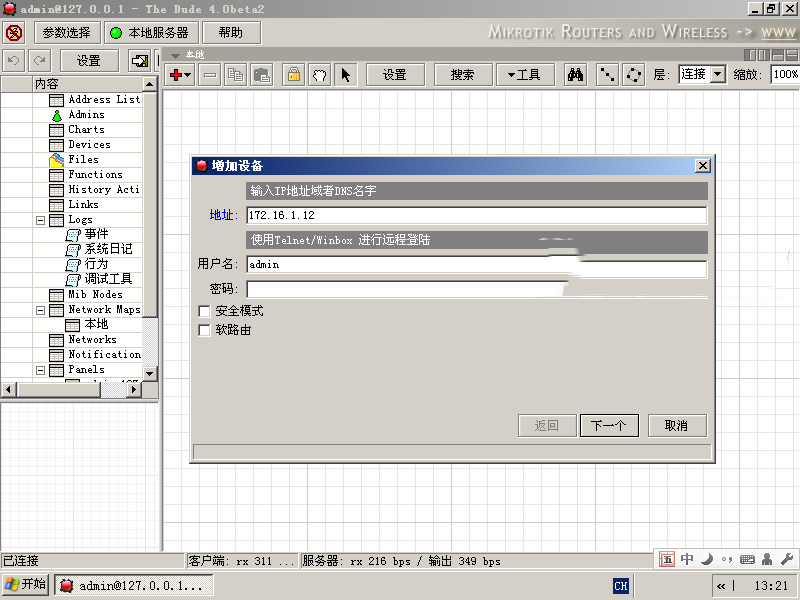Image resolution: width=800 pixels, height=600 pixels.
Task: Enable 安全模式 checkbox
Action: tap(204, 311)
